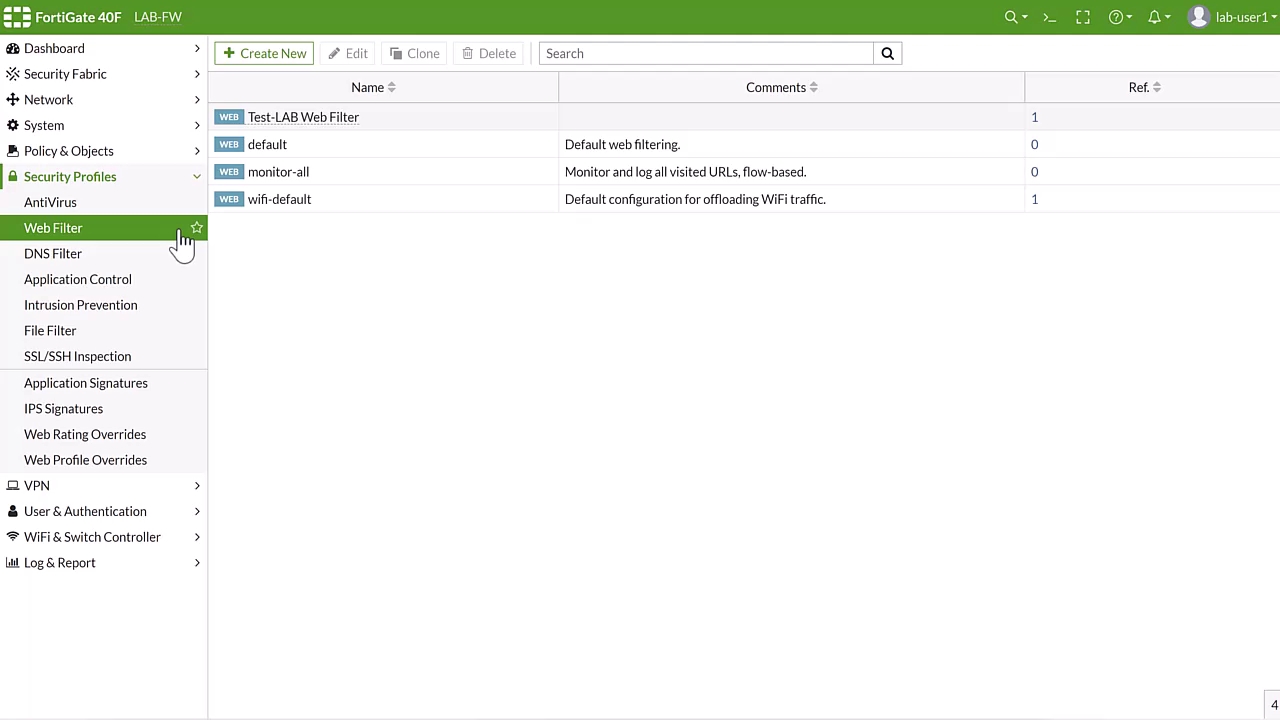Screen dimensions: 1280x720
Task: Open reference count link for wifi-default
Action: [1034, 199]
